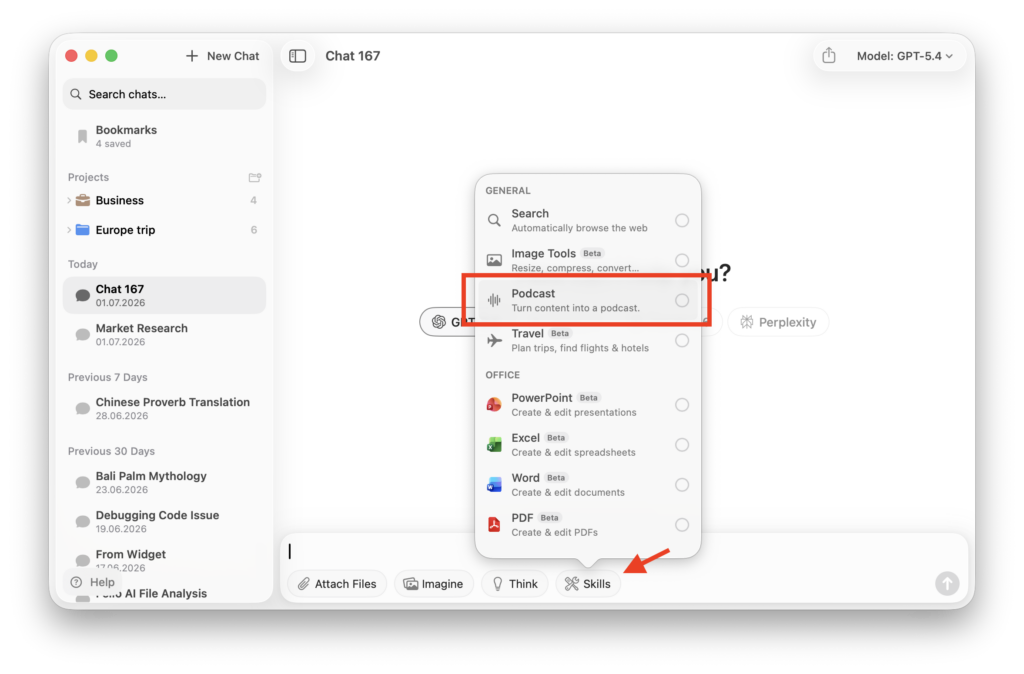
Task: Click the send arrow button
Action: pos(946,583)
